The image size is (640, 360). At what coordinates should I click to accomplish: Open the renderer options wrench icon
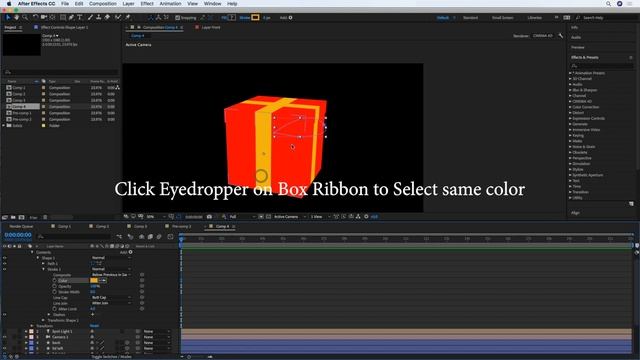[x=561, y=36]
